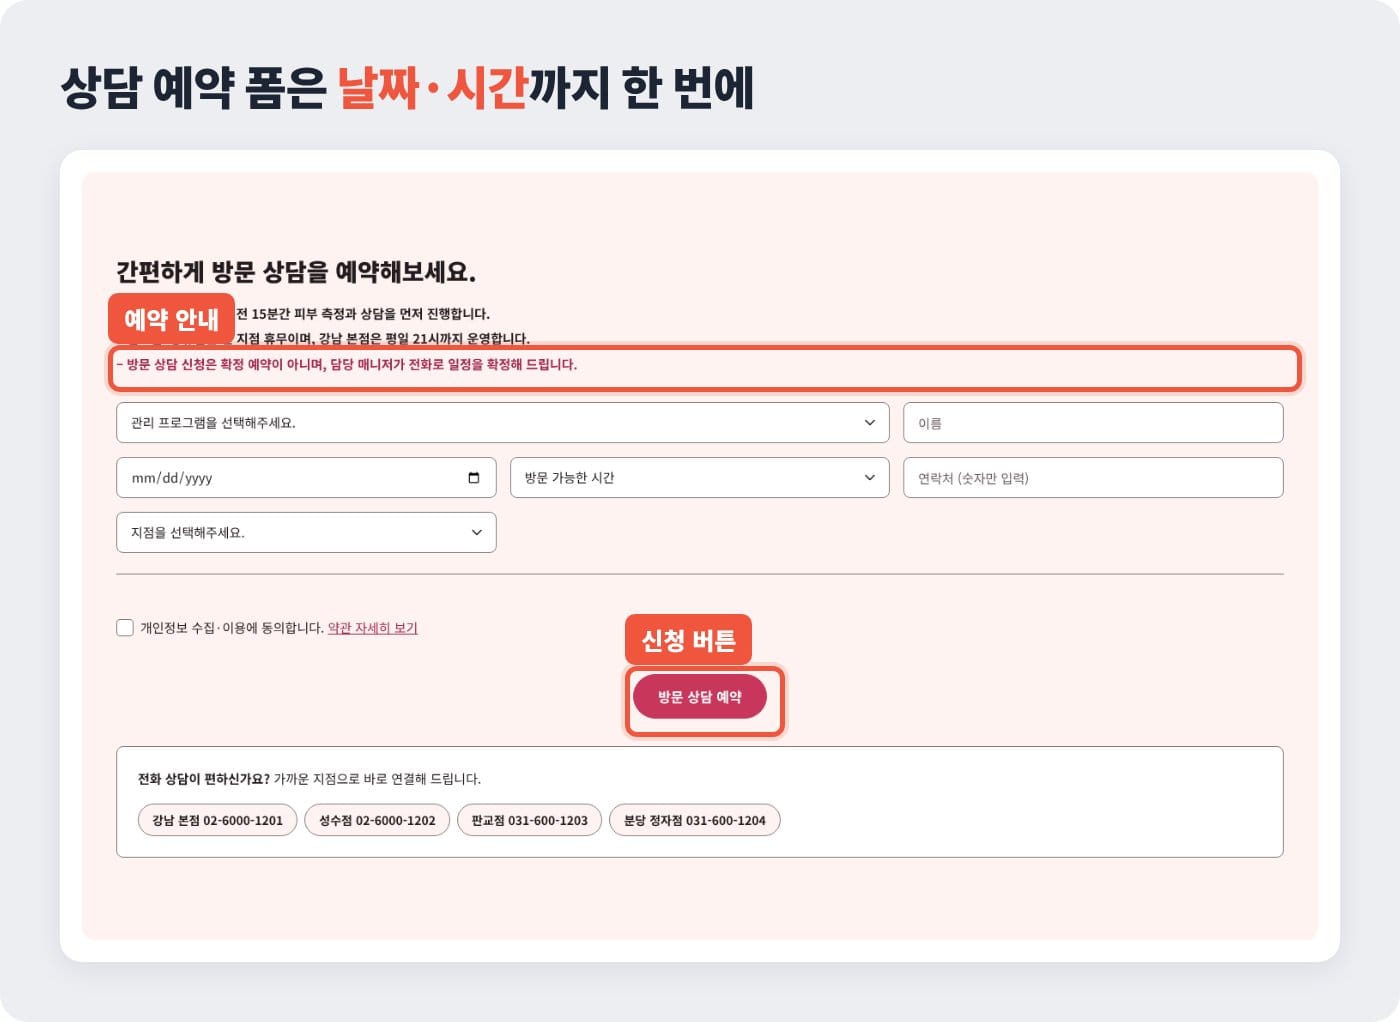
Task: Check the 개인정보 수집·이용 동의 checkbox
Action: pyautogui.click(x=125, y=628)
